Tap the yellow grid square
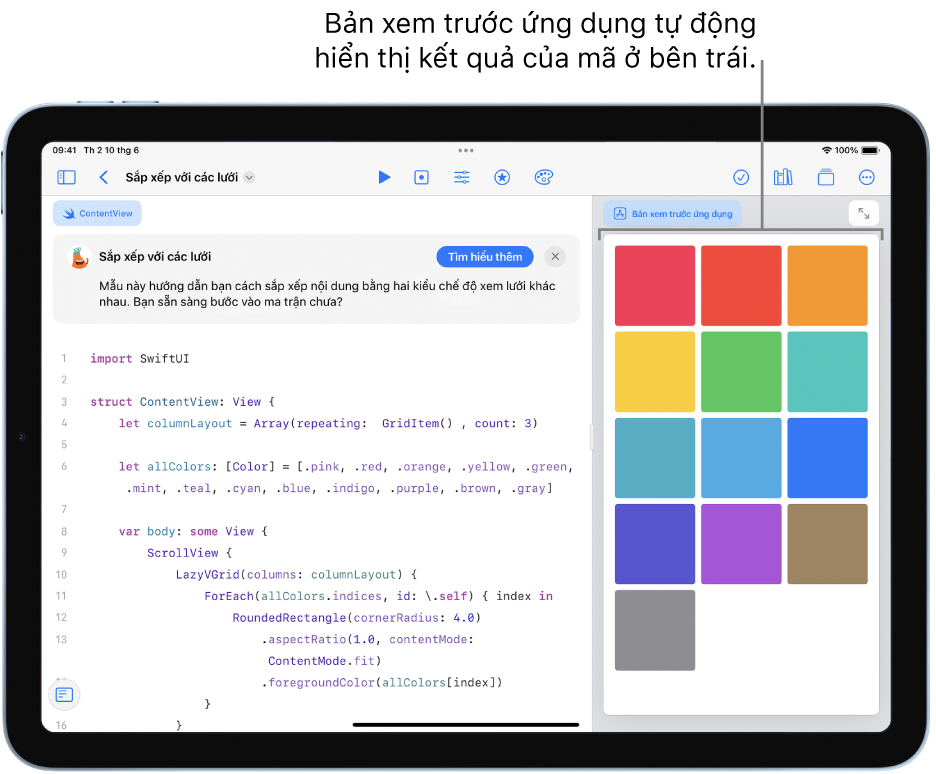This screenshot has height=774, width=936. (x=655, y=372)
